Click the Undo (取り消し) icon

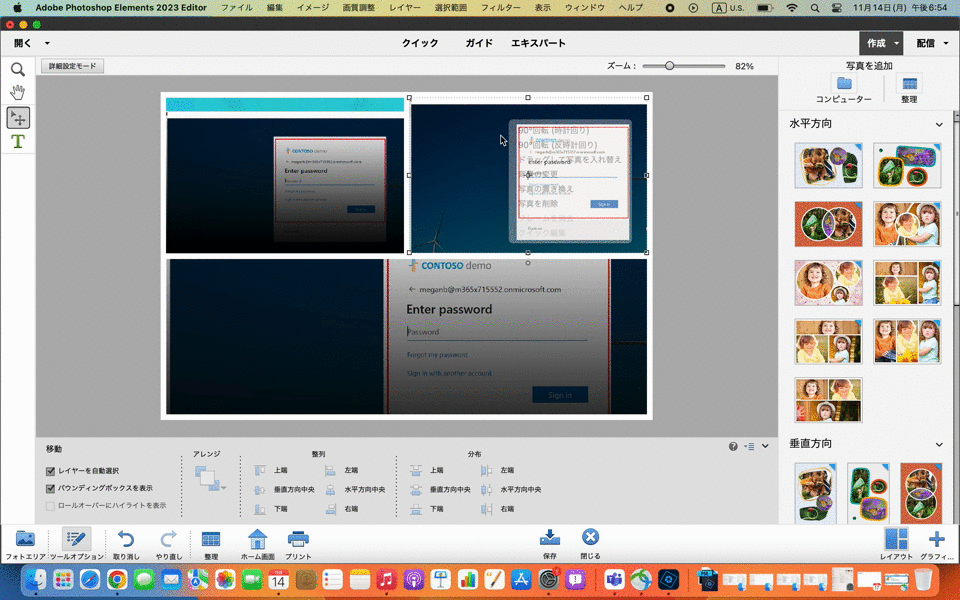[x=126, y=539]
